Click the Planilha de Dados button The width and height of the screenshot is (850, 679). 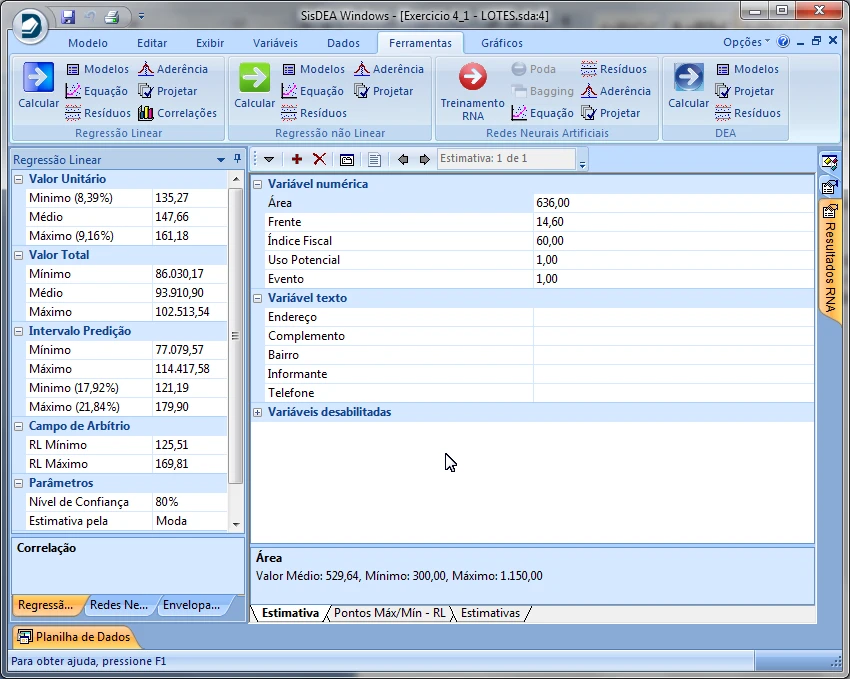point(74,637)
